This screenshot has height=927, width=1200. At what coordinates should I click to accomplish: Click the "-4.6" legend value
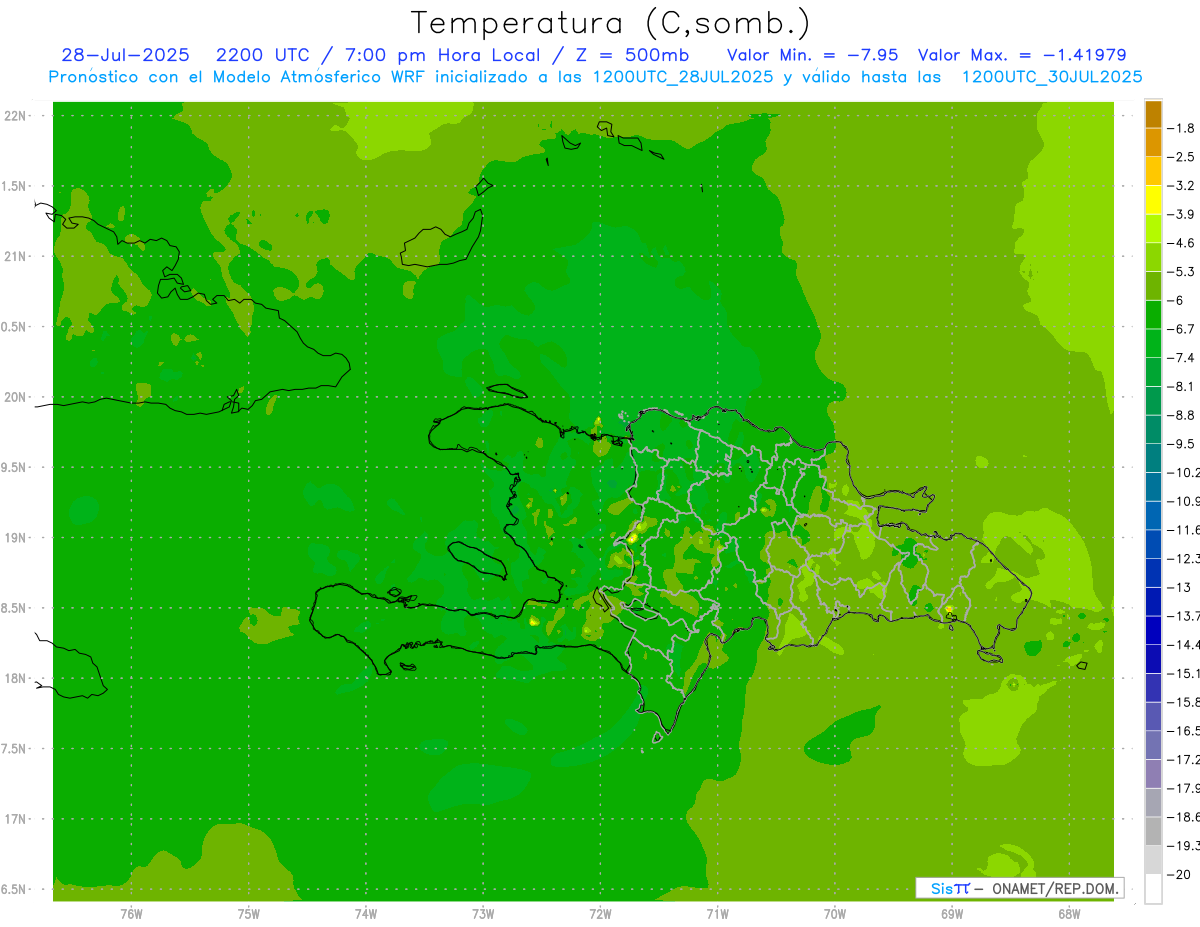click(1181, 243)
